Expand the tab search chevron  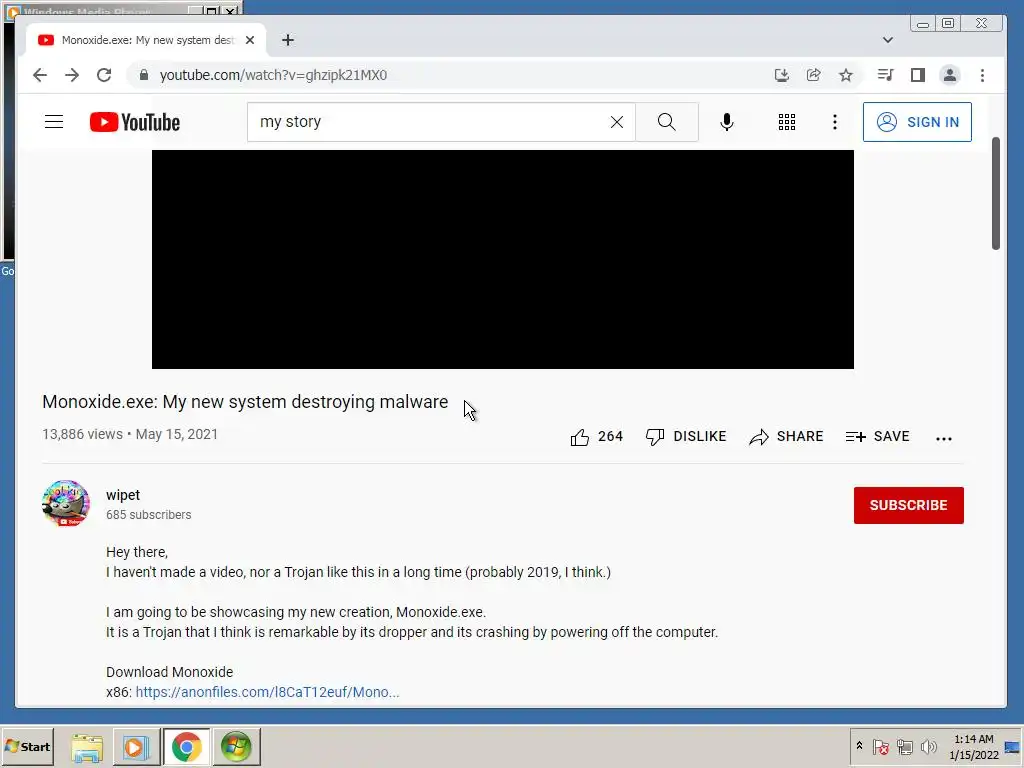[888, 40]
